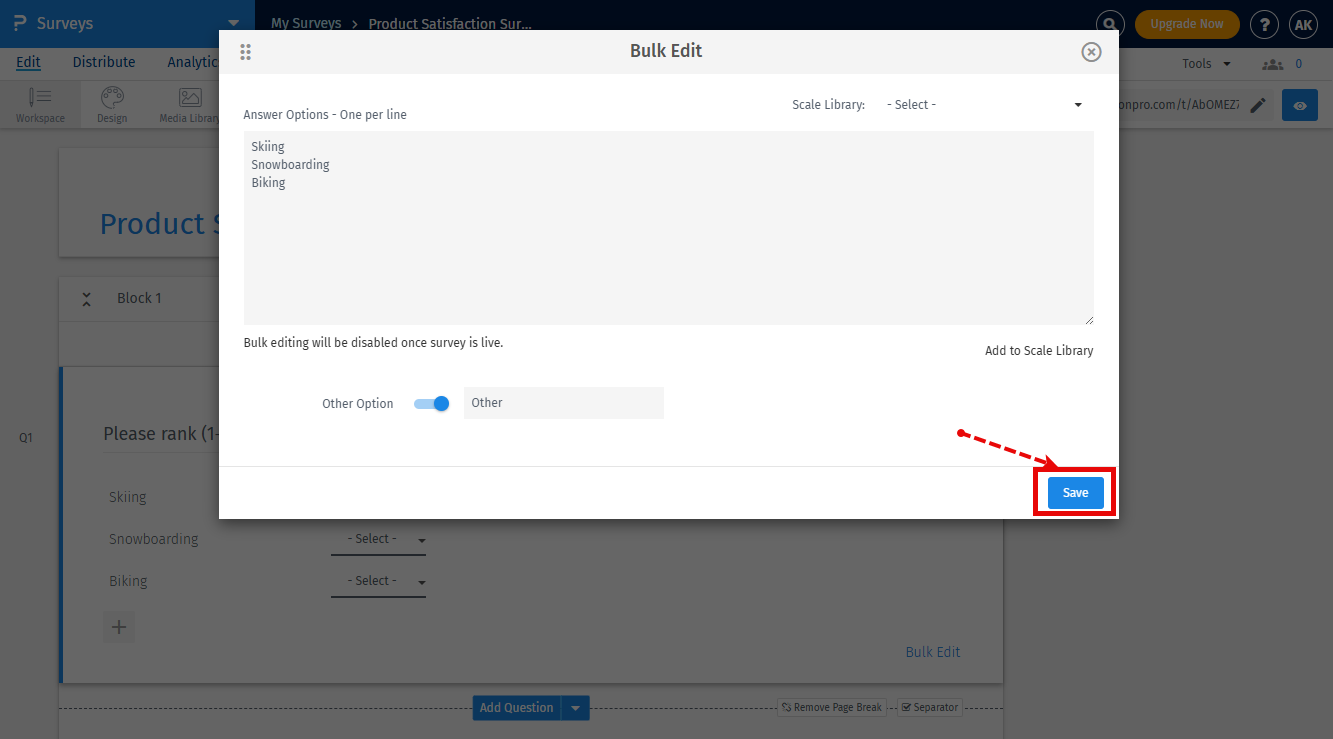Save the Bulk Edit changes
Viewport: 1333px width, 739px height.
click(x=1074, y=492)
